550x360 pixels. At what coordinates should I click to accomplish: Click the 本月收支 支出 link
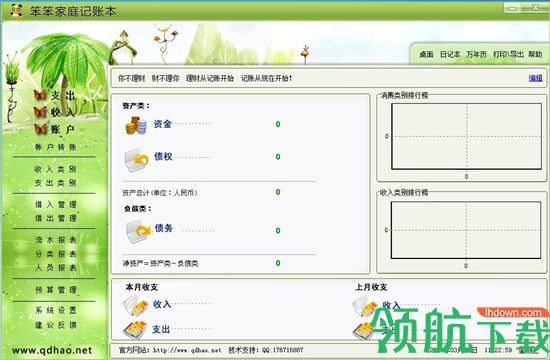click(161, 329)
